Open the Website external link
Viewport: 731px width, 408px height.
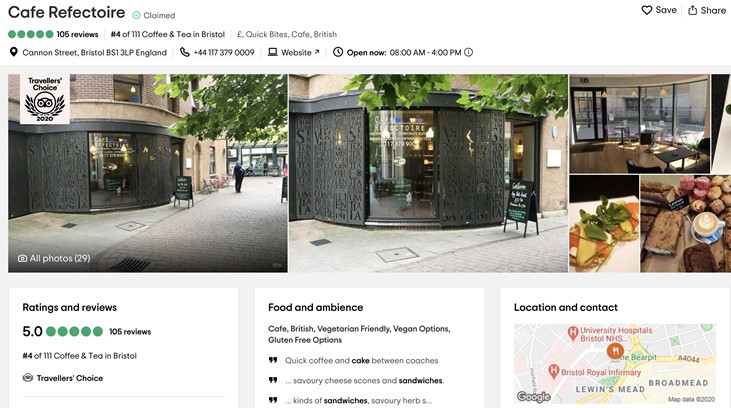coord(300,52)
